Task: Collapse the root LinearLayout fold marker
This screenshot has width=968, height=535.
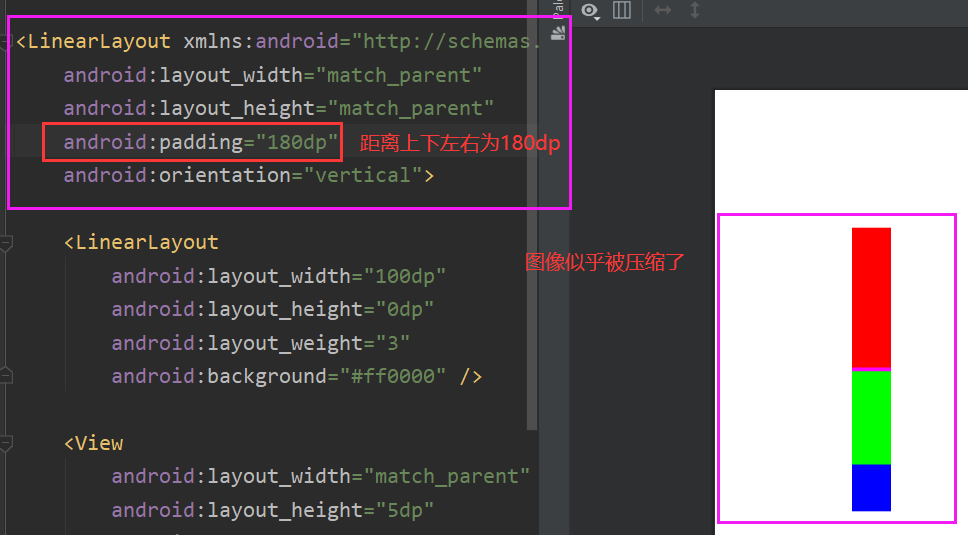Action: (6, 42)
